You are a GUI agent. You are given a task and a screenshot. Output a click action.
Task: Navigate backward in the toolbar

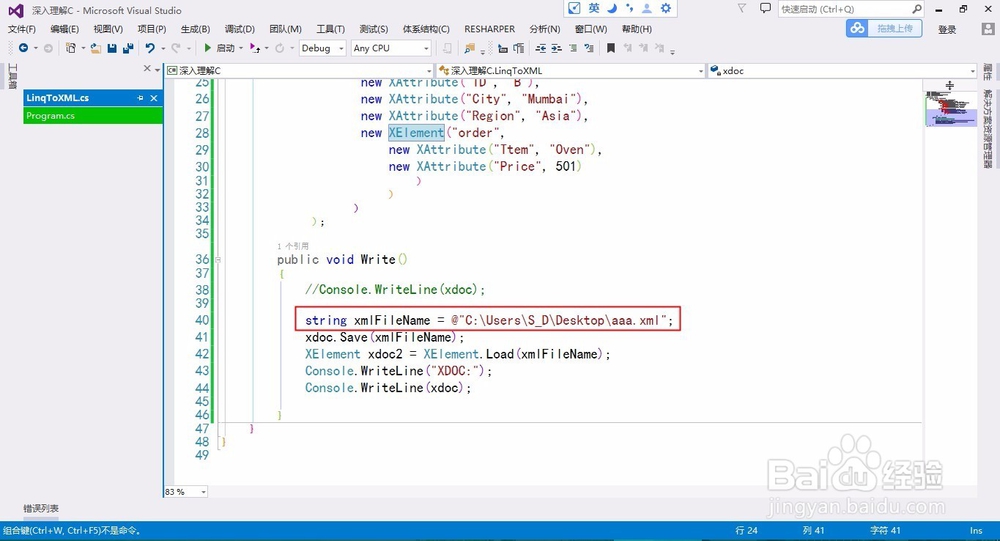(x=24, y=48)
